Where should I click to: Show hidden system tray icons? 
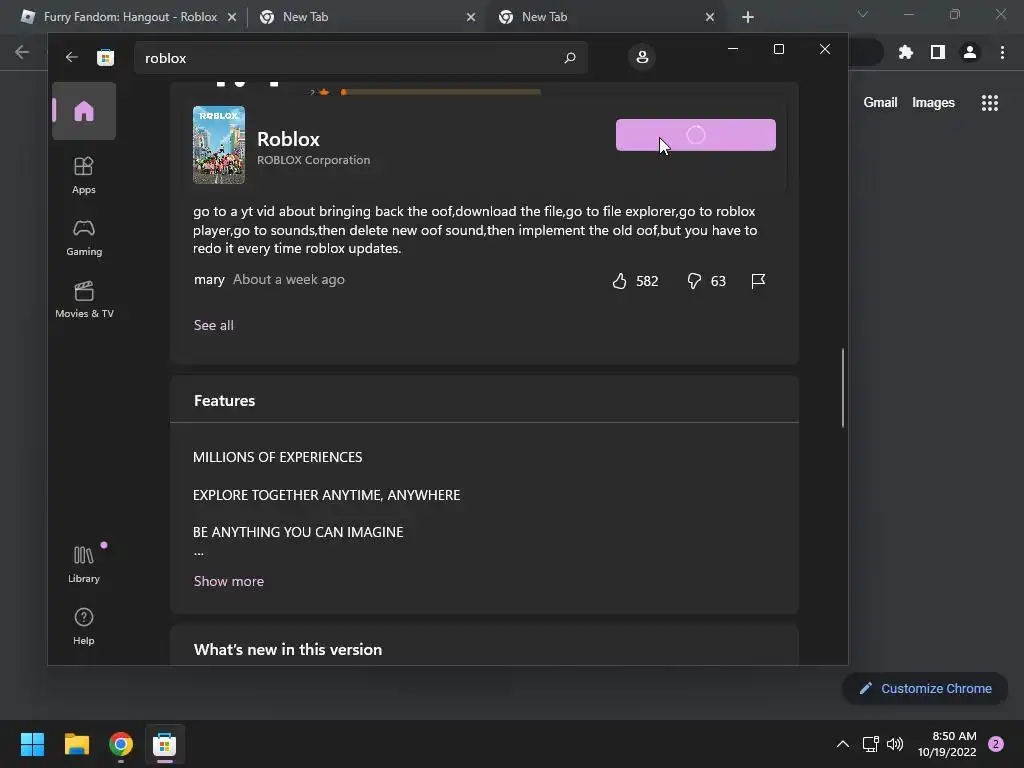[842, 744]
